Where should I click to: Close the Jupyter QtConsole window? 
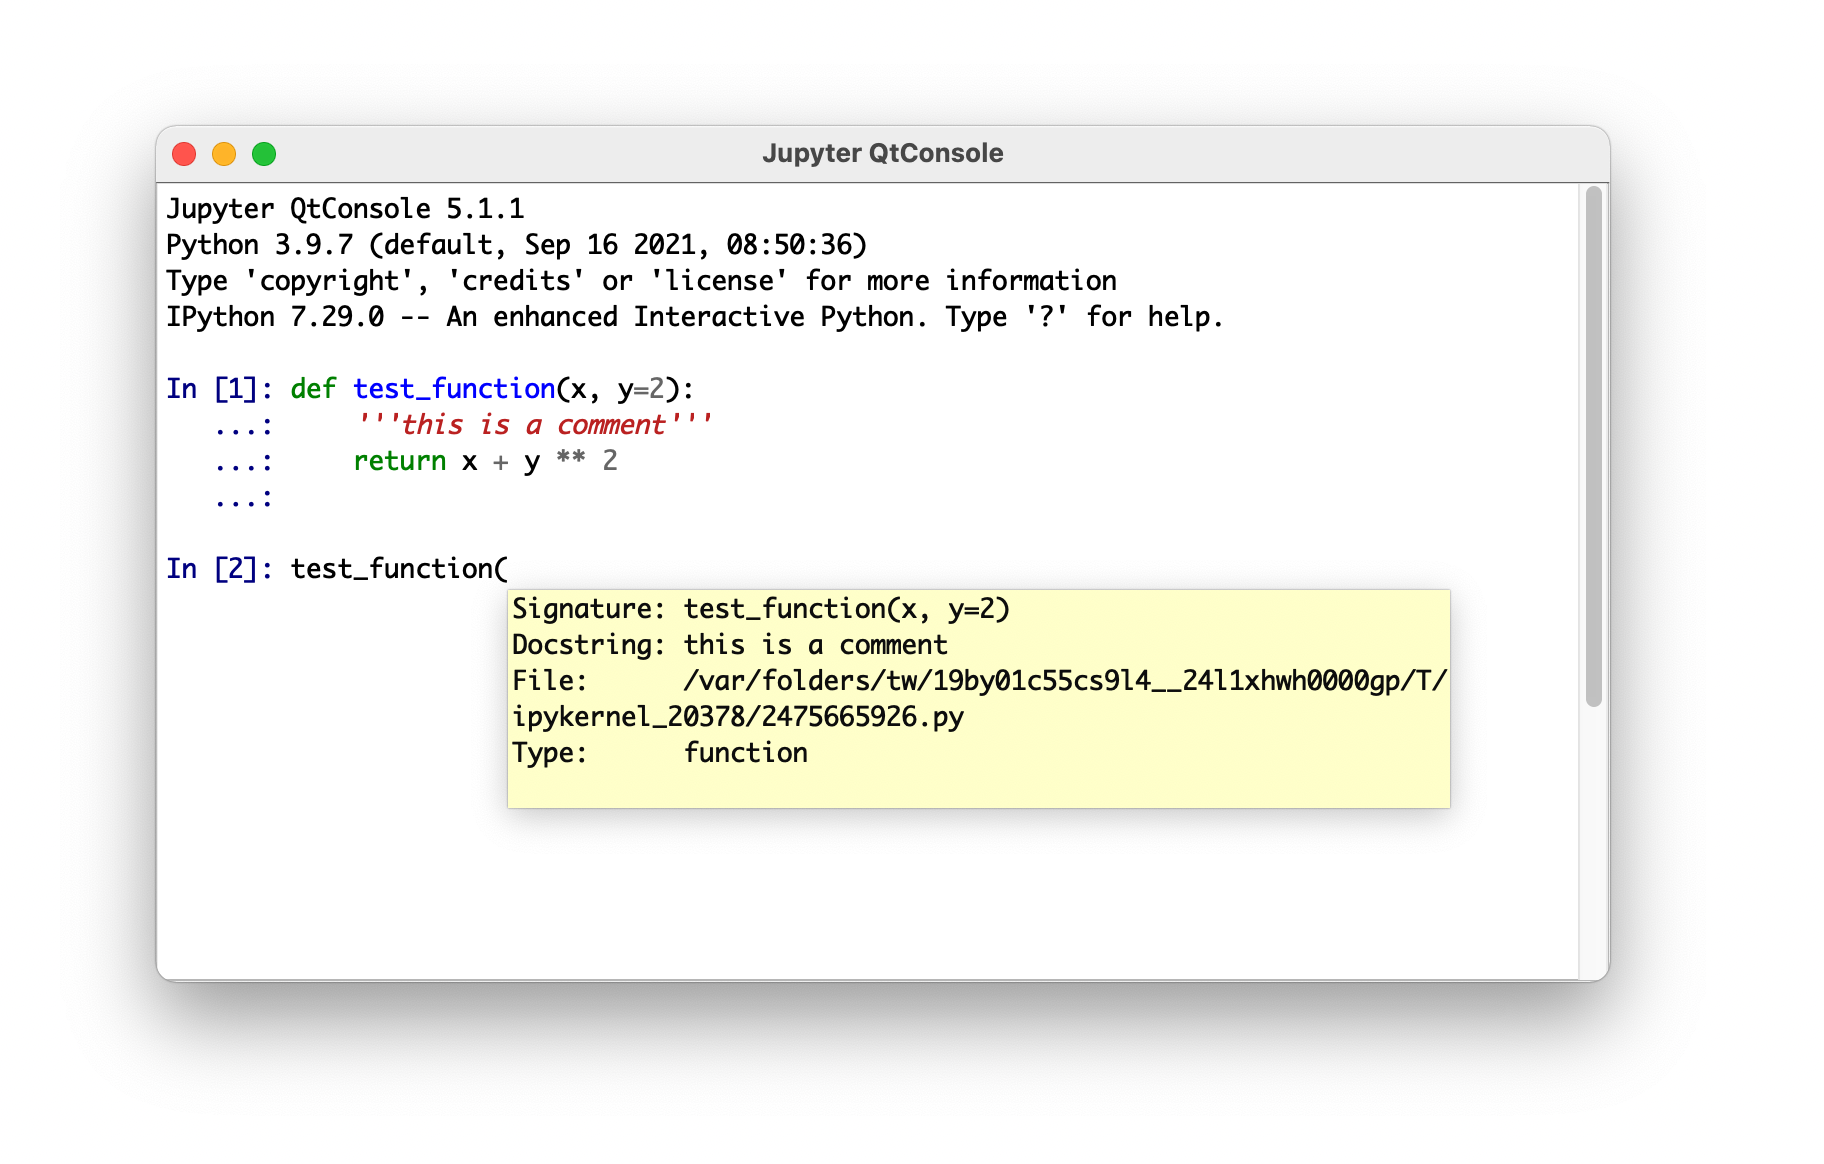point(184,154)
